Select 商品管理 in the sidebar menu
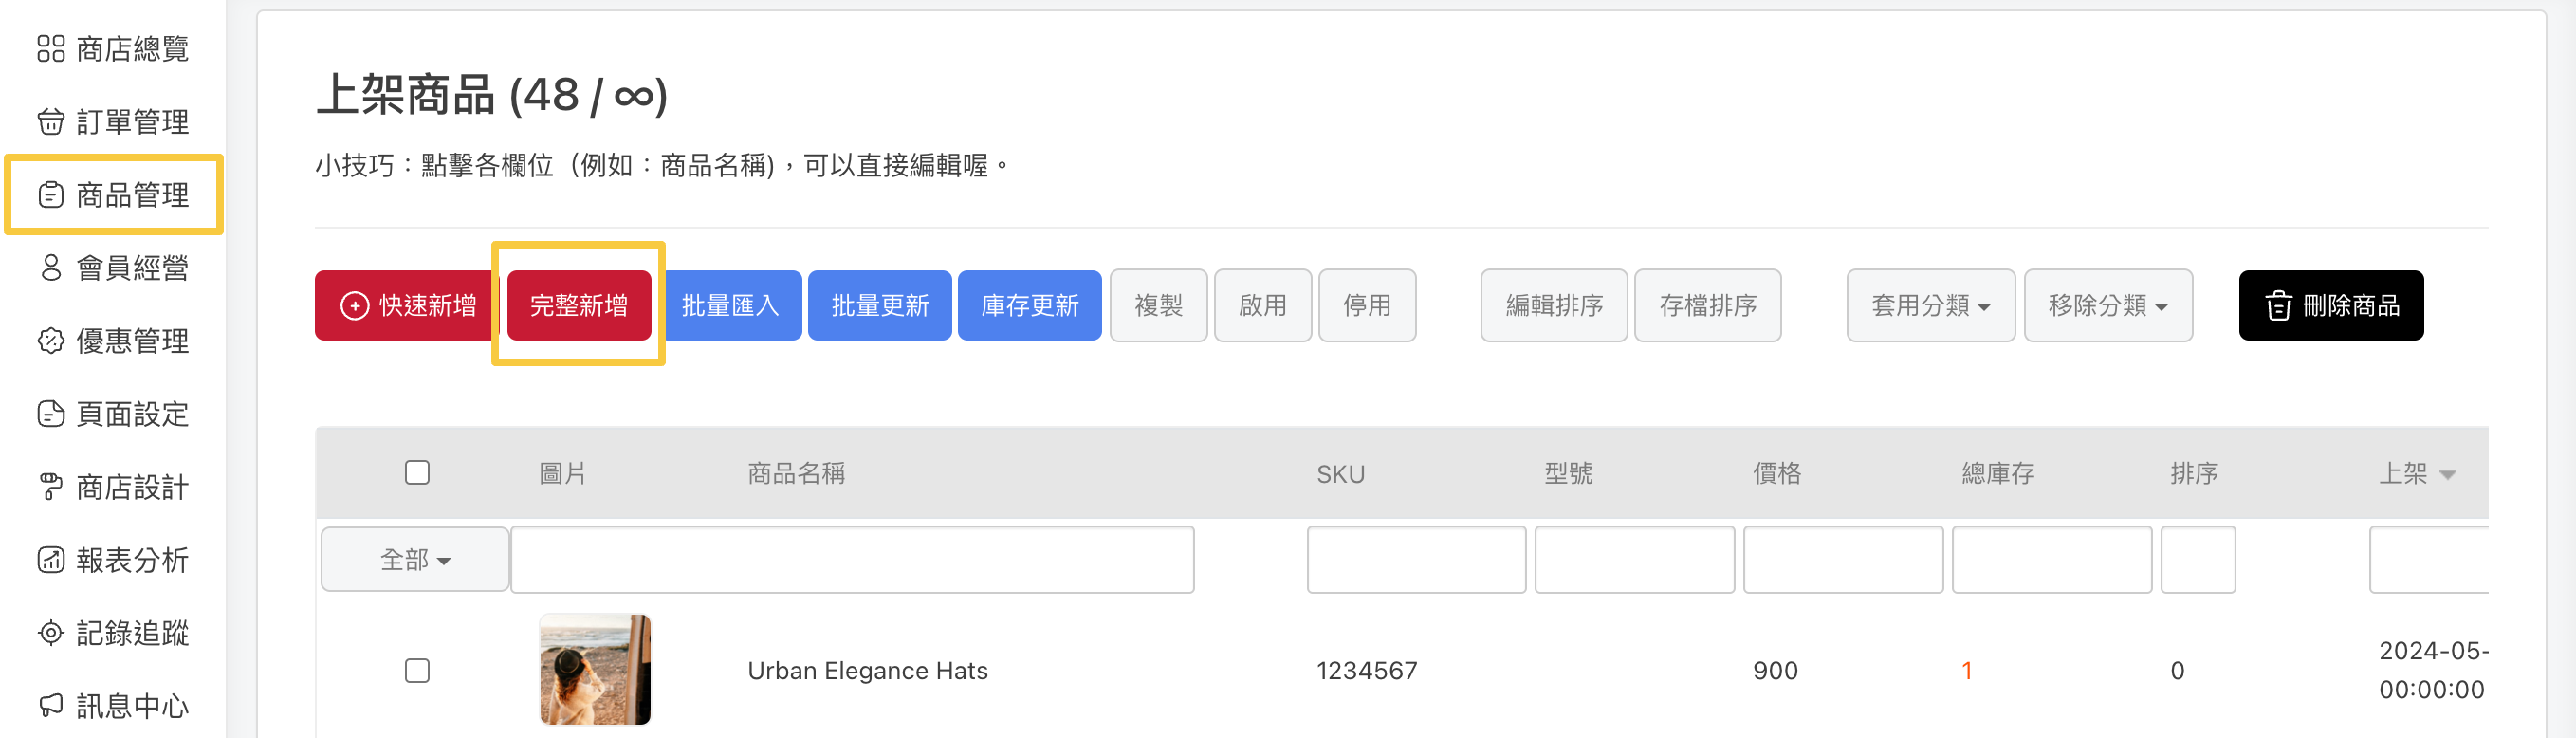The height and width of the screenshot is (738, 2576). pos(132,195)
